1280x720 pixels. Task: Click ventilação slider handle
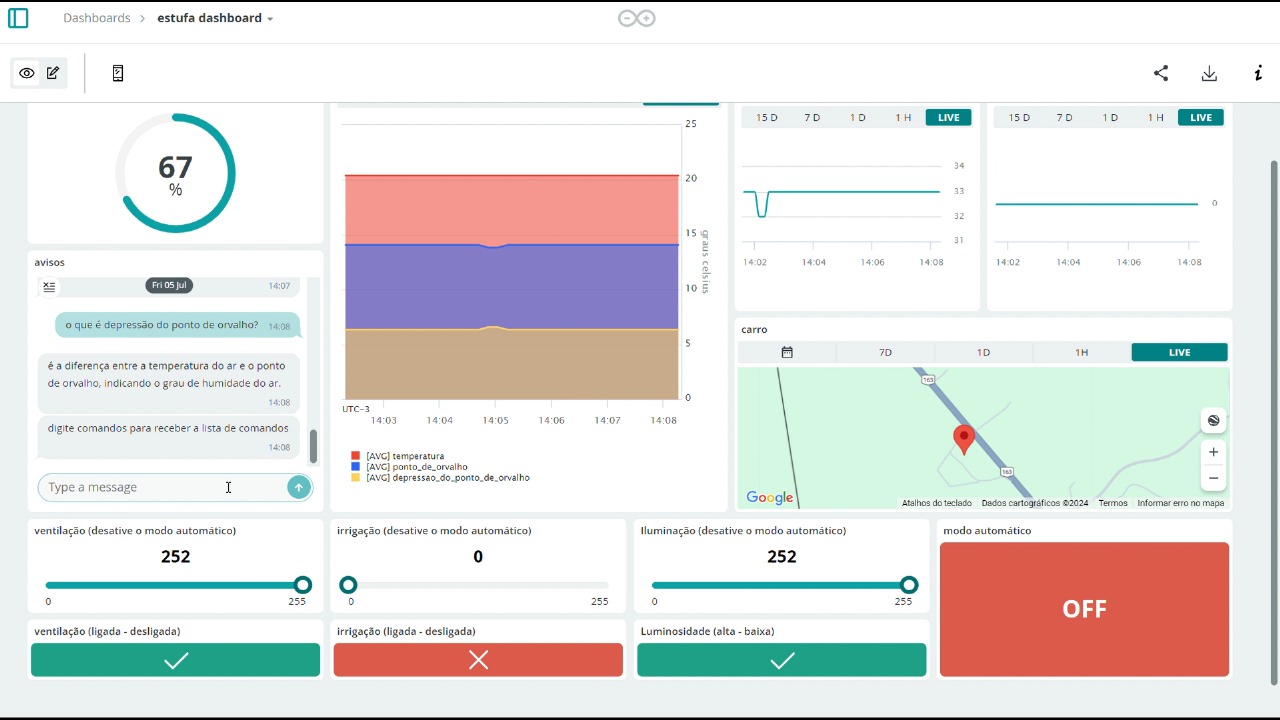303,585
